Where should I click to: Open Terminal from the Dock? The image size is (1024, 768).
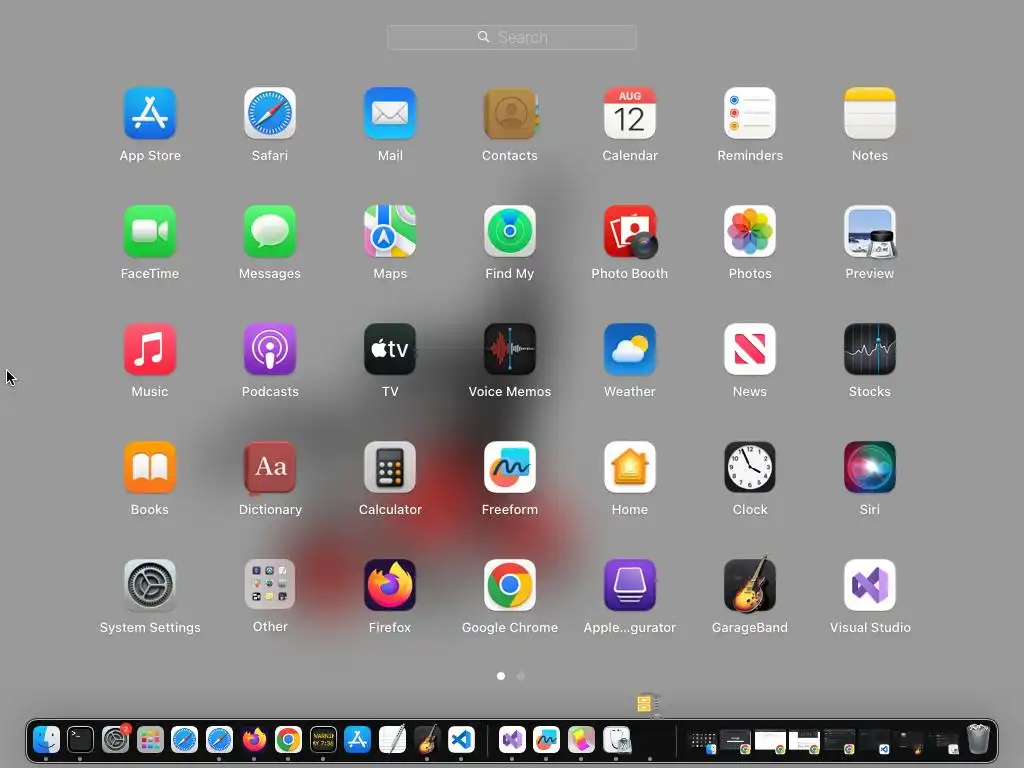coord(80,740)
